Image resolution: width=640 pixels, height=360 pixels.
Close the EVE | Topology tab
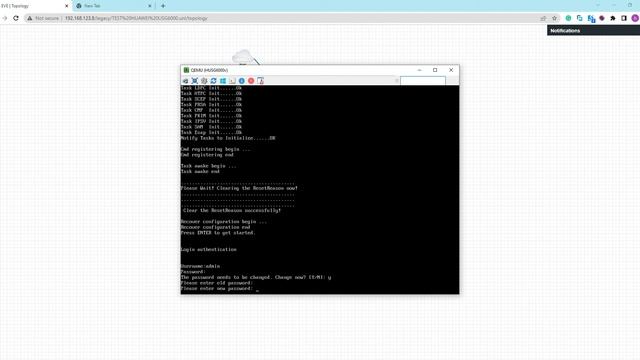click(x=67, y=6)
